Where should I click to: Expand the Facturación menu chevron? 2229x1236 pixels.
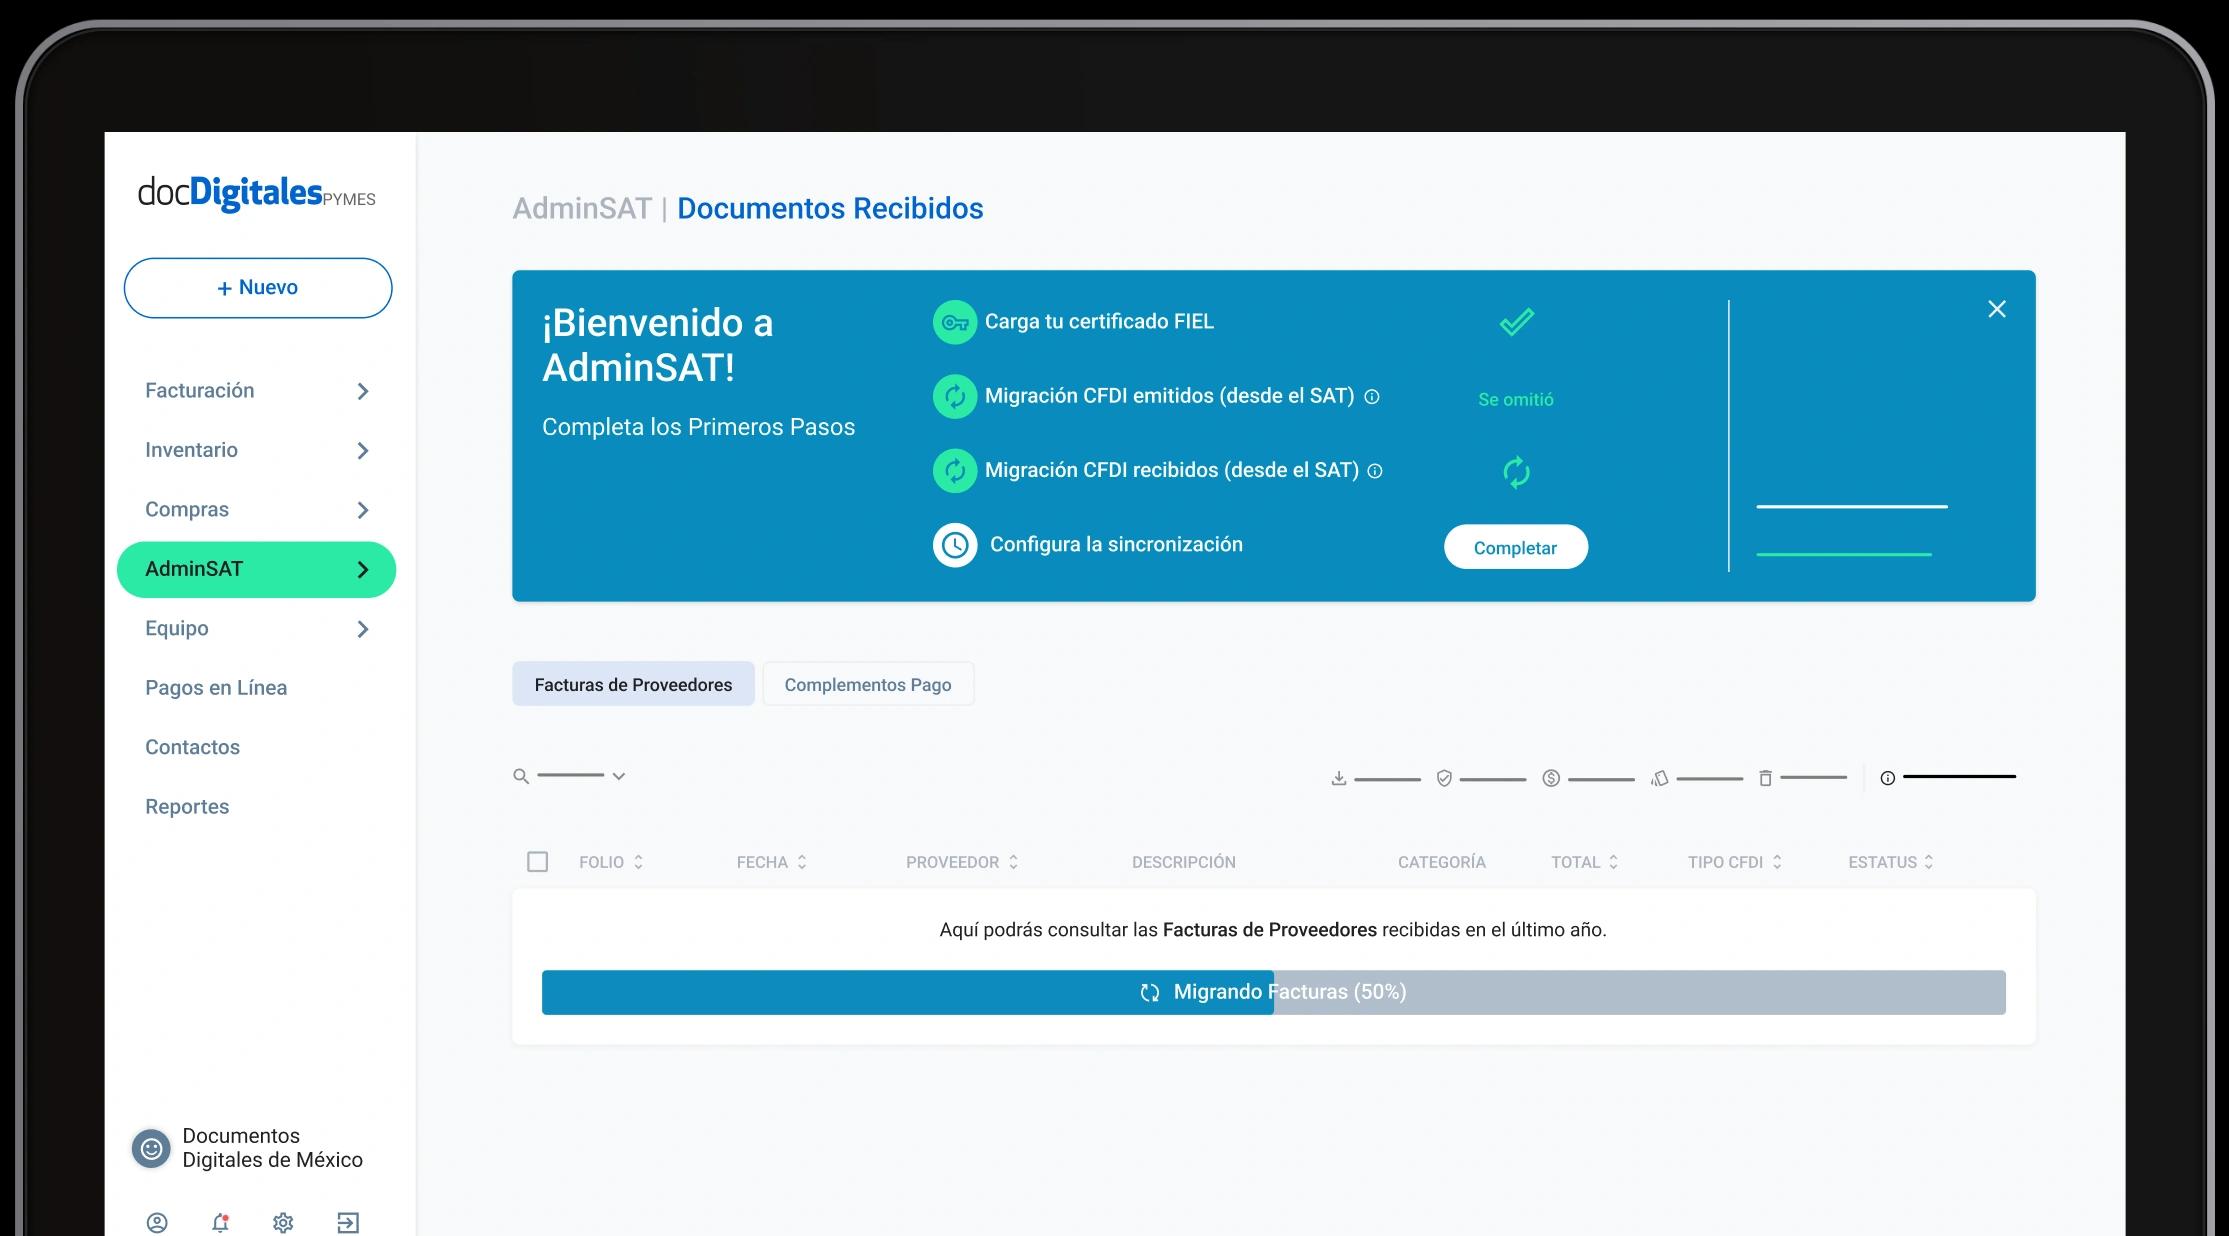[363, 391]
